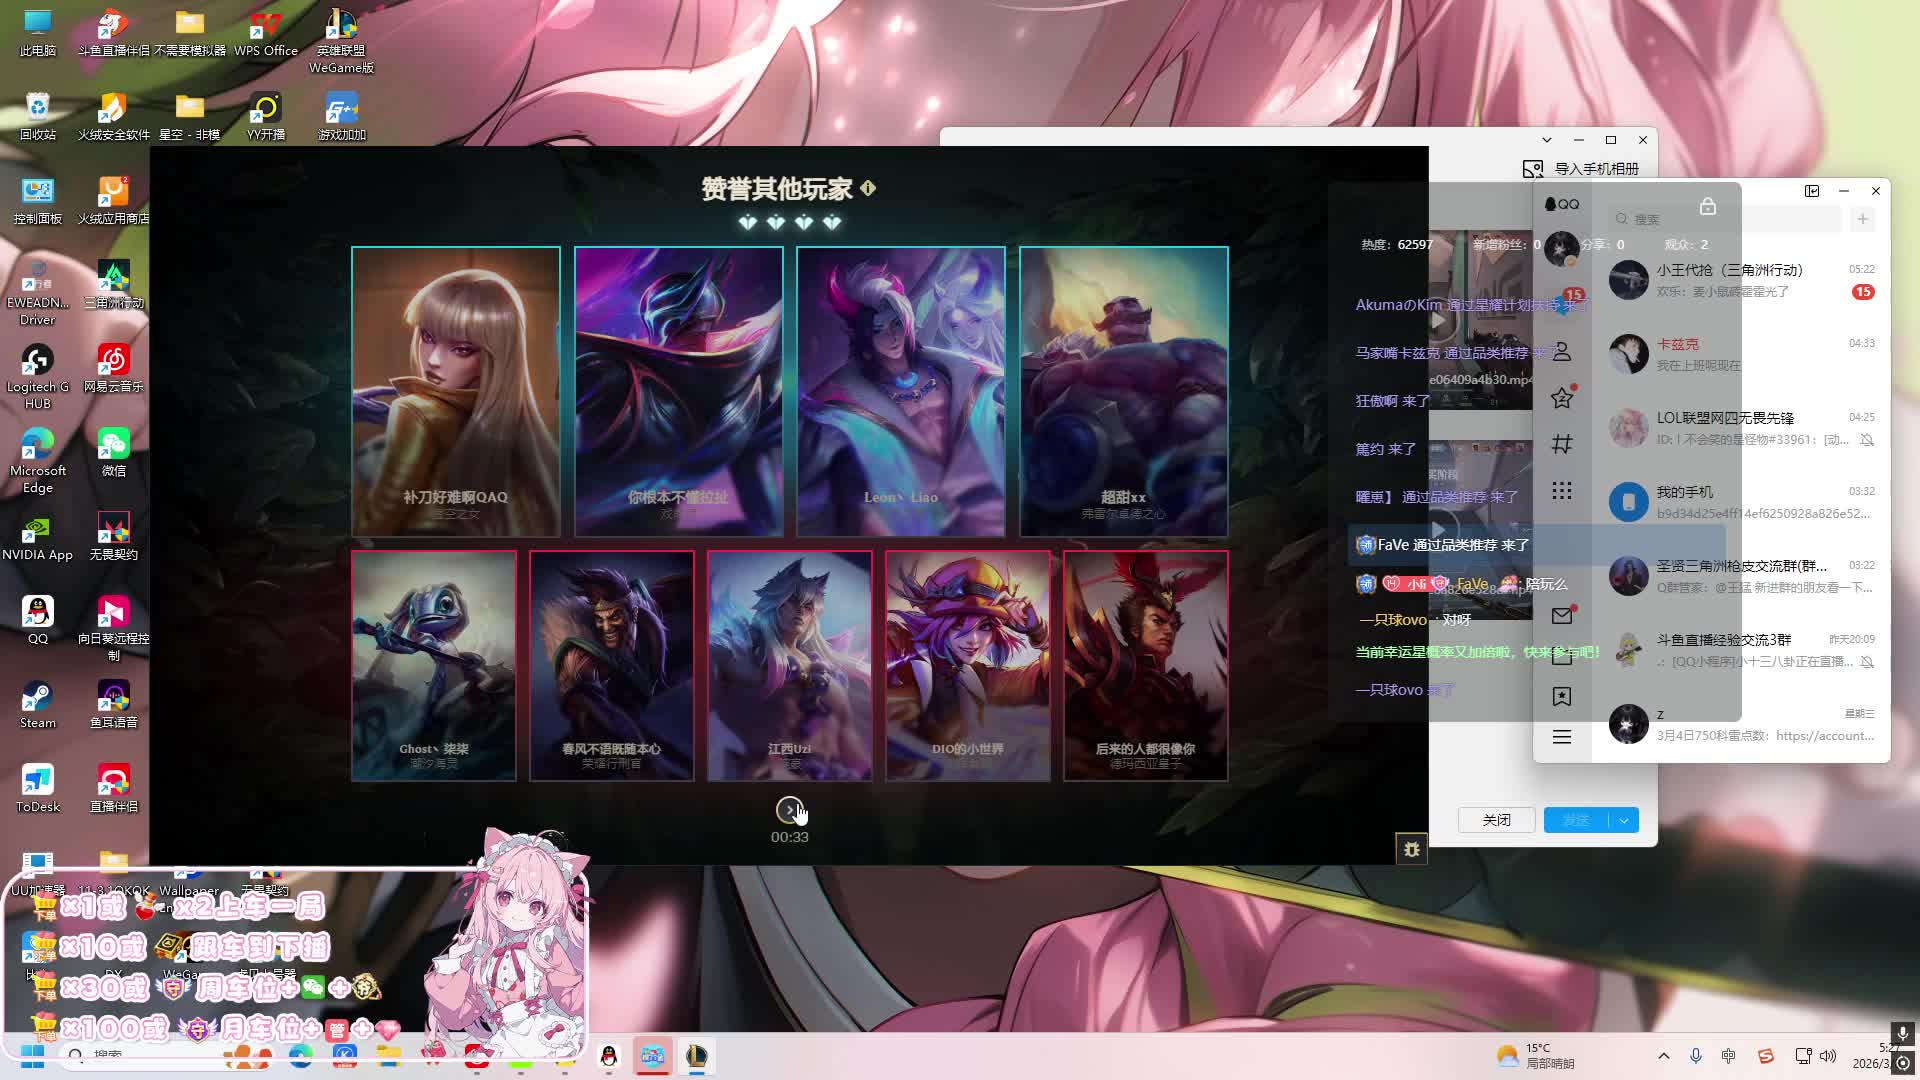Click the info icon beside 赞誉其他玩家 title
1920x1080 pixels.
(868, 188)
